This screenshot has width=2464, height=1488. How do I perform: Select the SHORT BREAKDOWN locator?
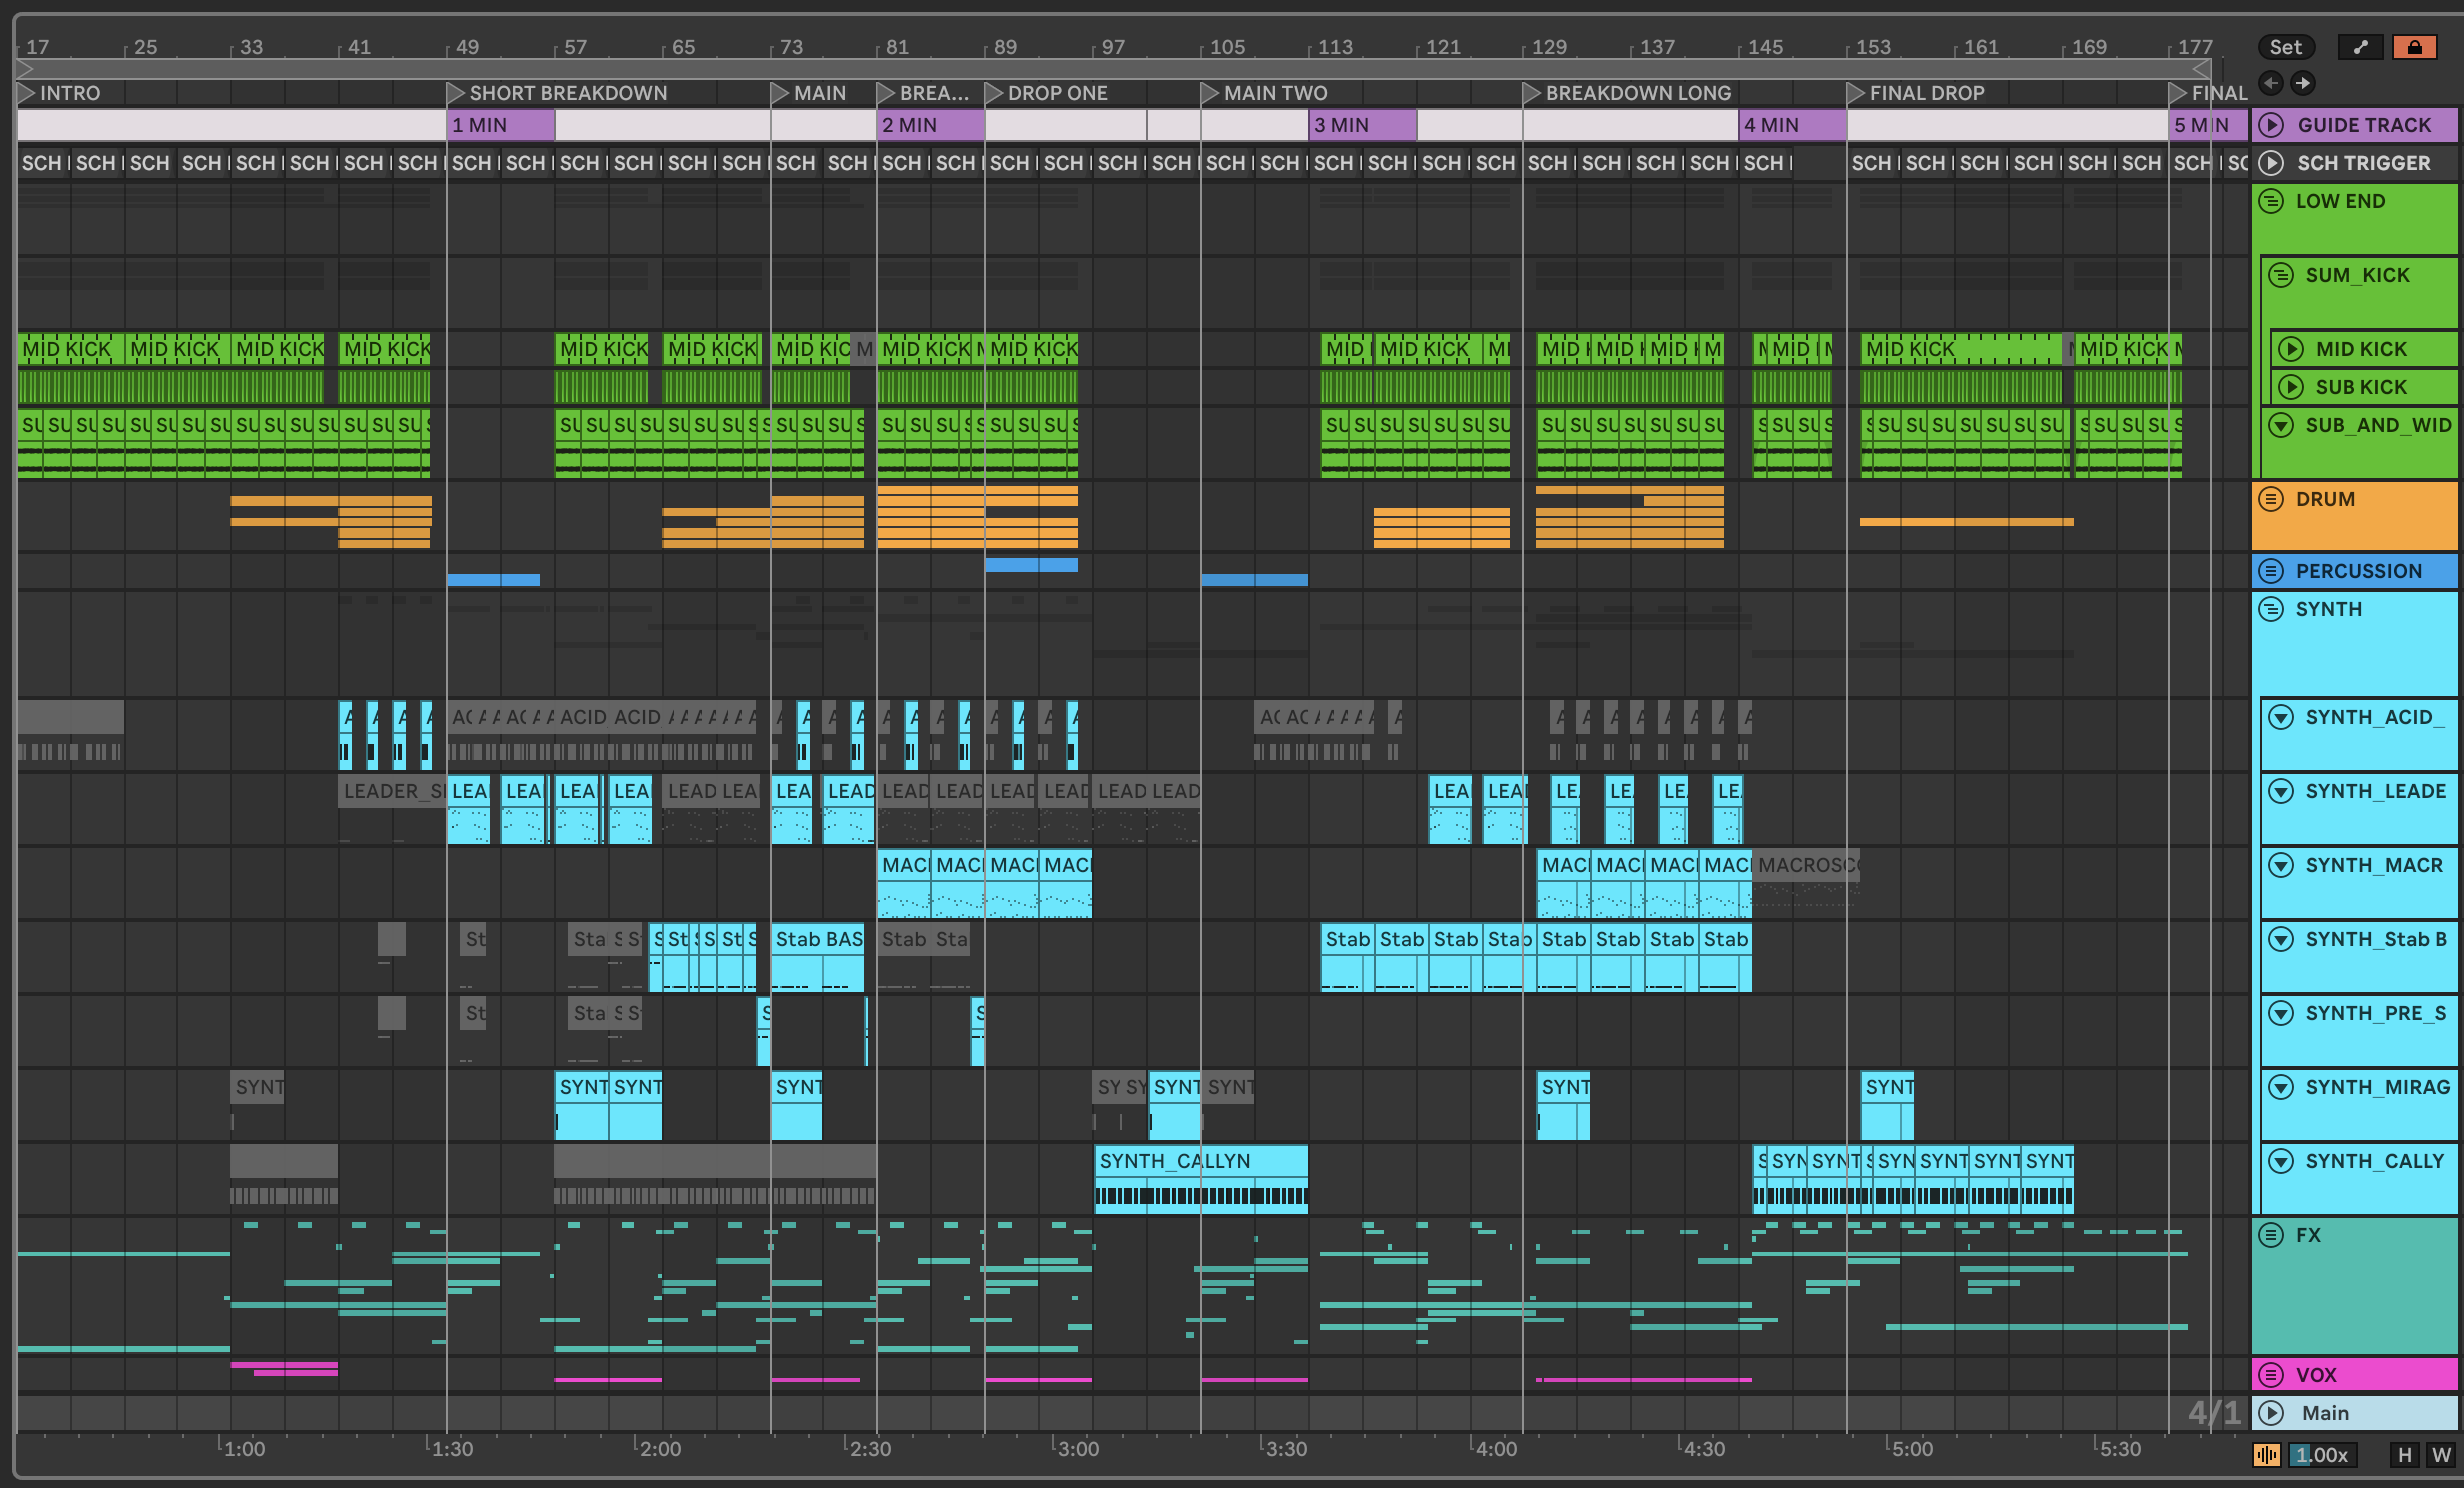[x=556, y=93]
